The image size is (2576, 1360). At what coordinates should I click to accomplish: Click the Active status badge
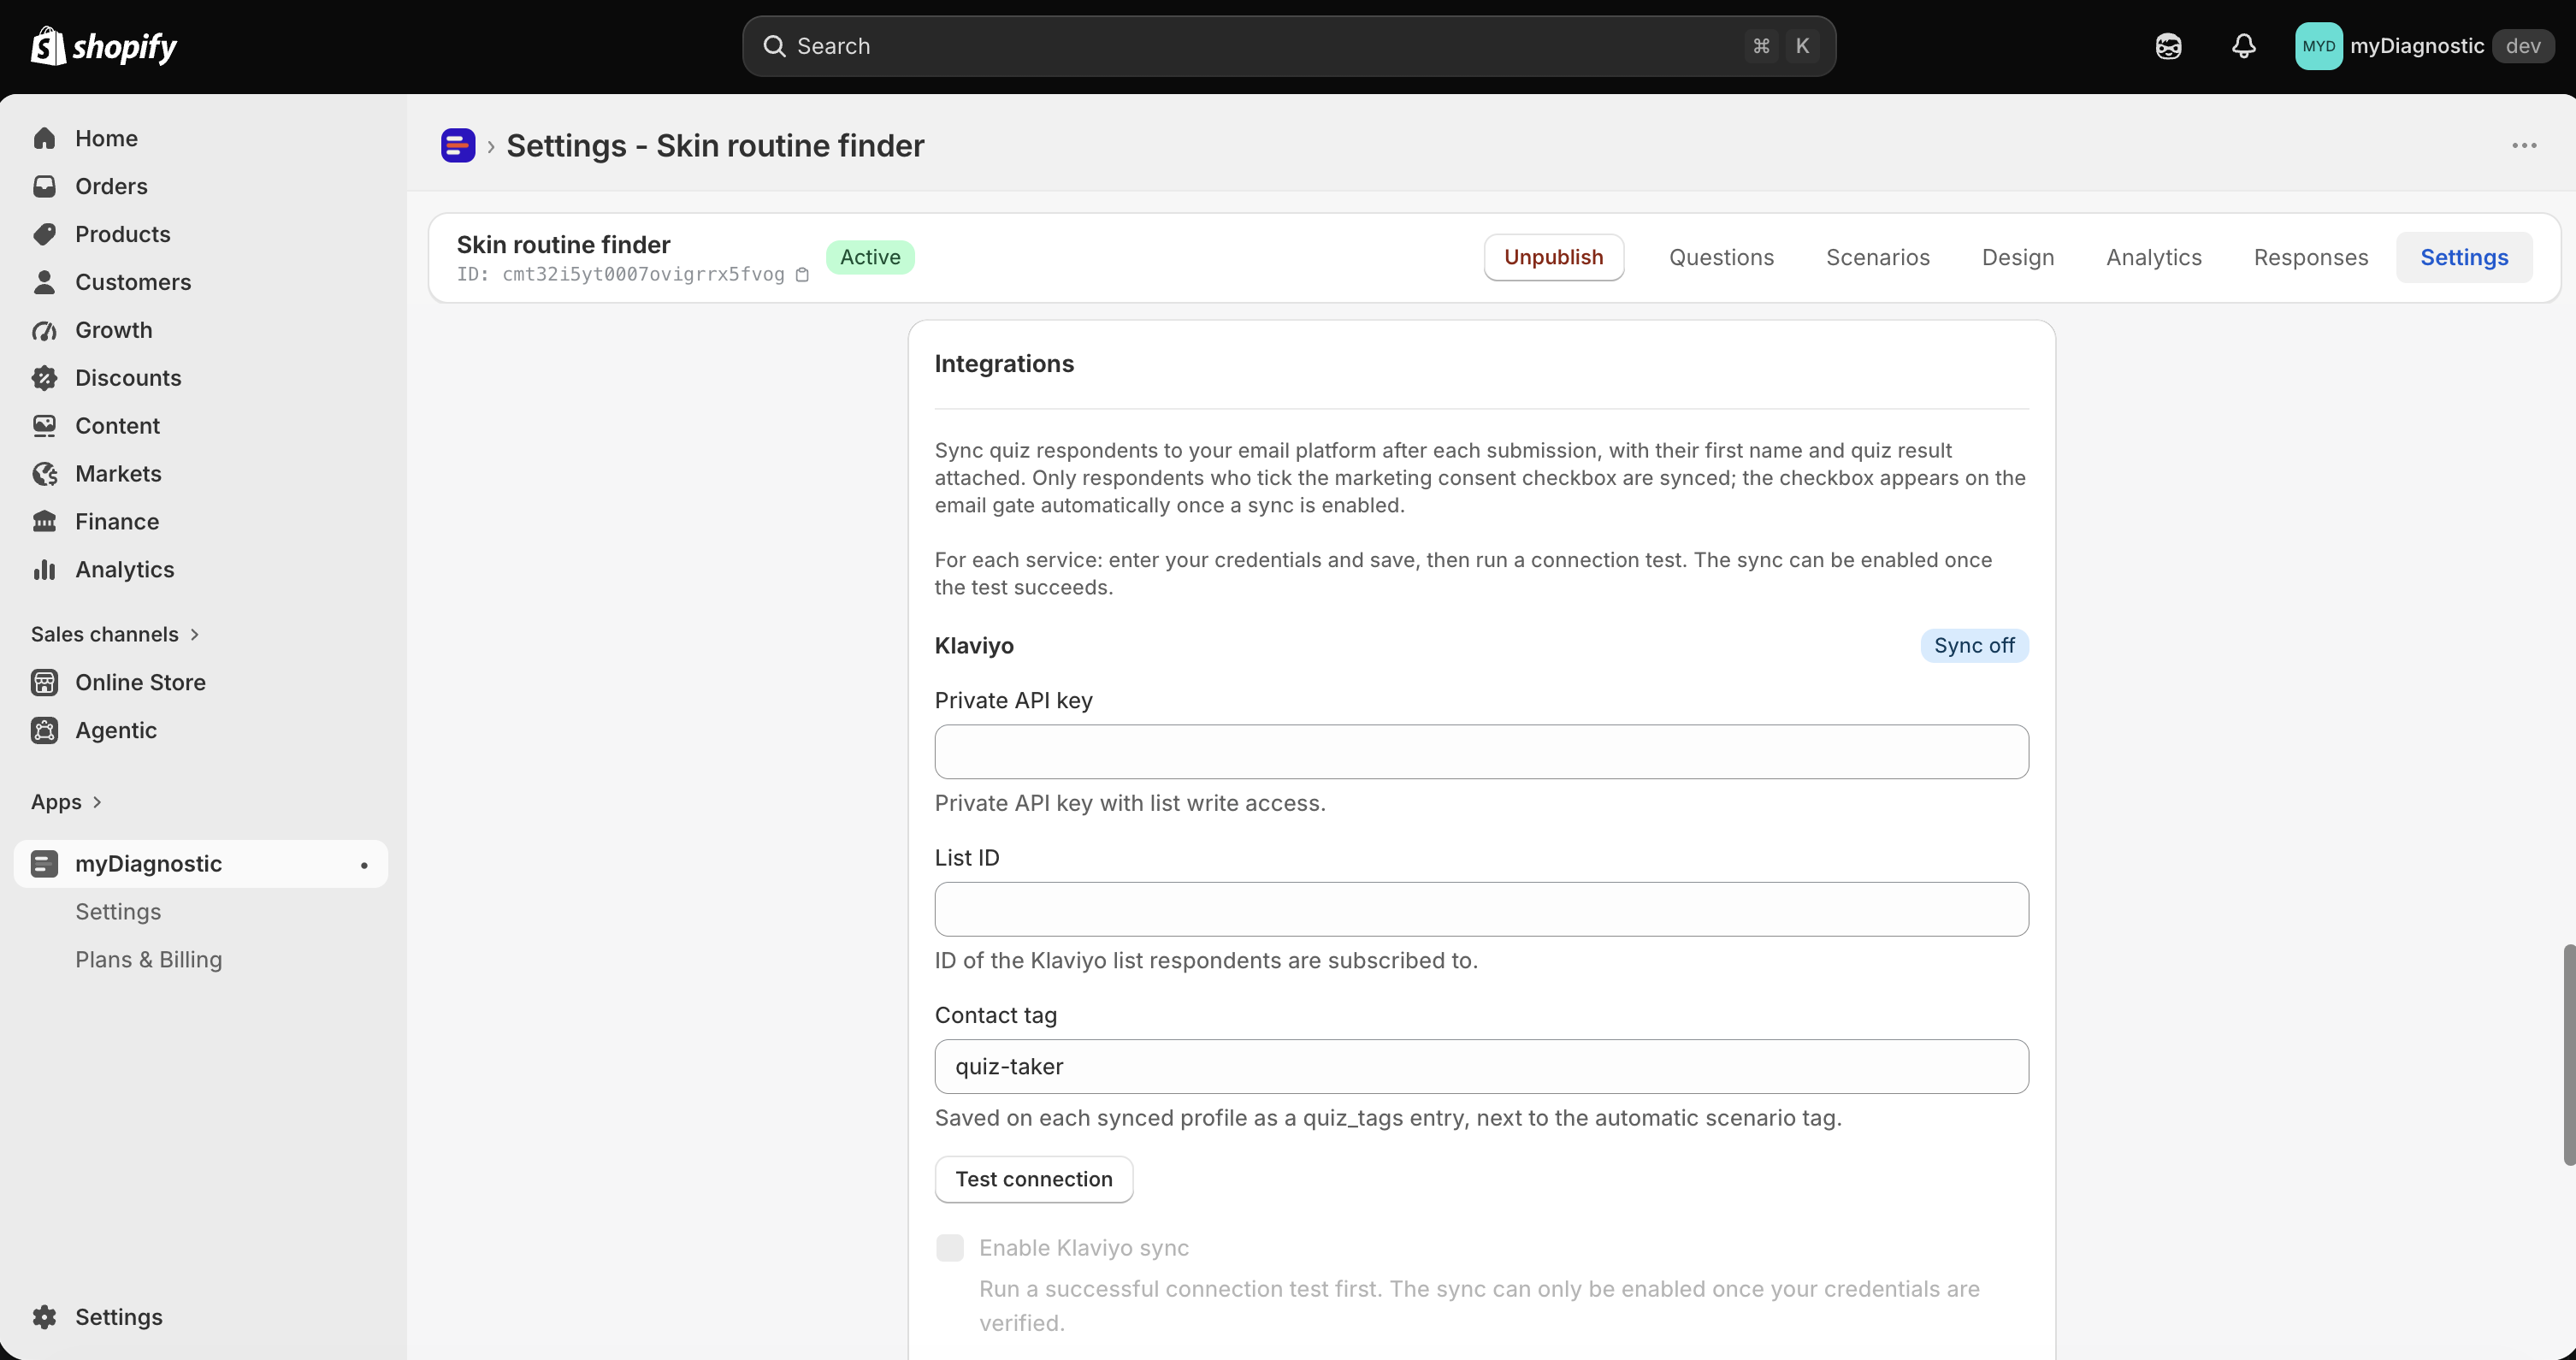[x=870, y=258]
